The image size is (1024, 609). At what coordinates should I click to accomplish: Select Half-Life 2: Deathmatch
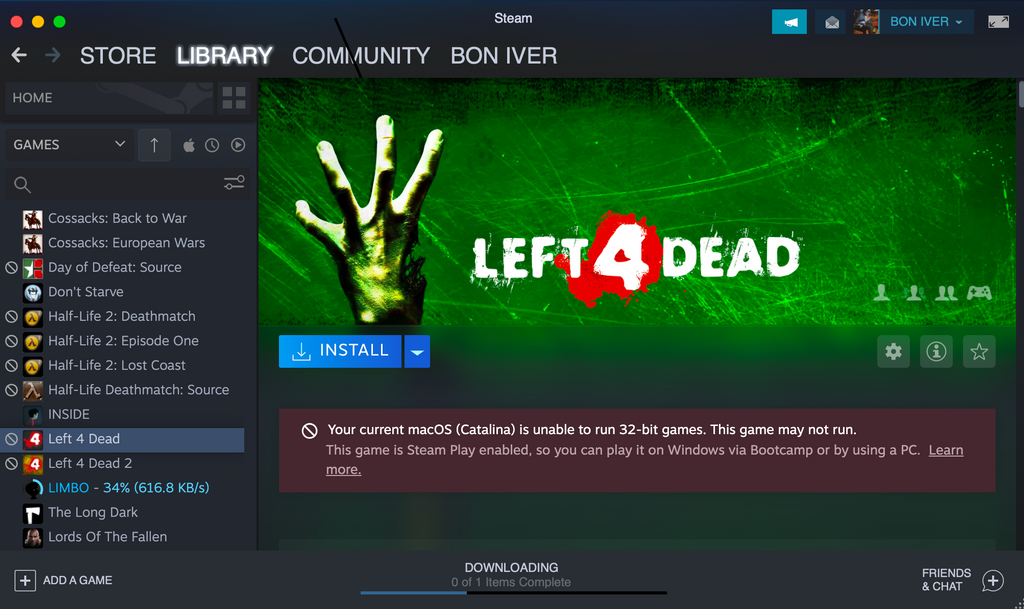tap(121, 317)
